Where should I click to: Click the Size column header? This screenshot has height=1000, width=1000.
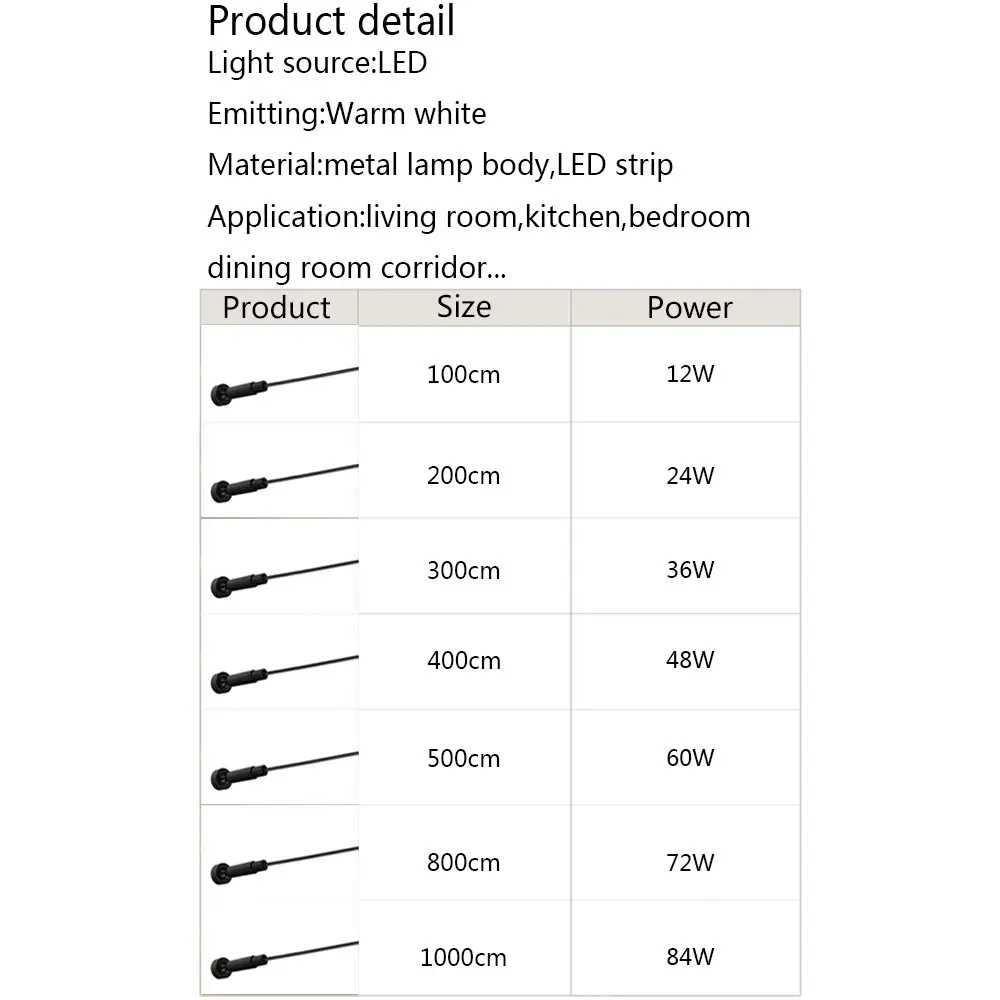coord(464,306)
